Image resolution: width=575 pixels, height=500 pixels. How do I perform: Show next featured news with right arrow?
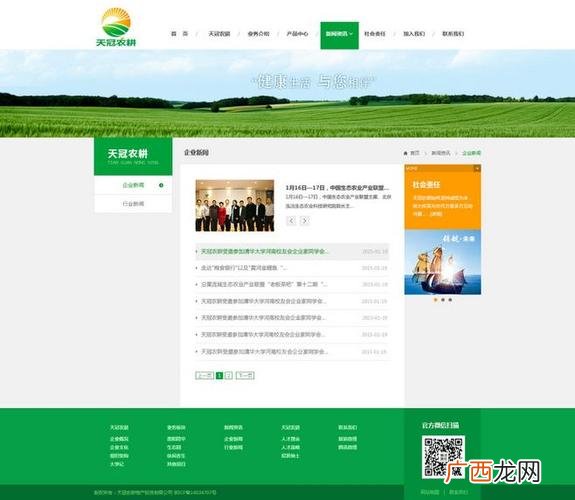(305, 220)
